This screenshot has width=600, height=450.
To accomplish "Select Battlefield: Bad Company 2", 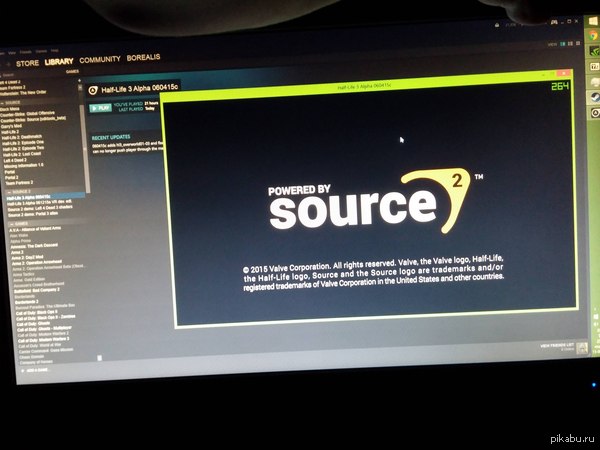I will [37, 290].
